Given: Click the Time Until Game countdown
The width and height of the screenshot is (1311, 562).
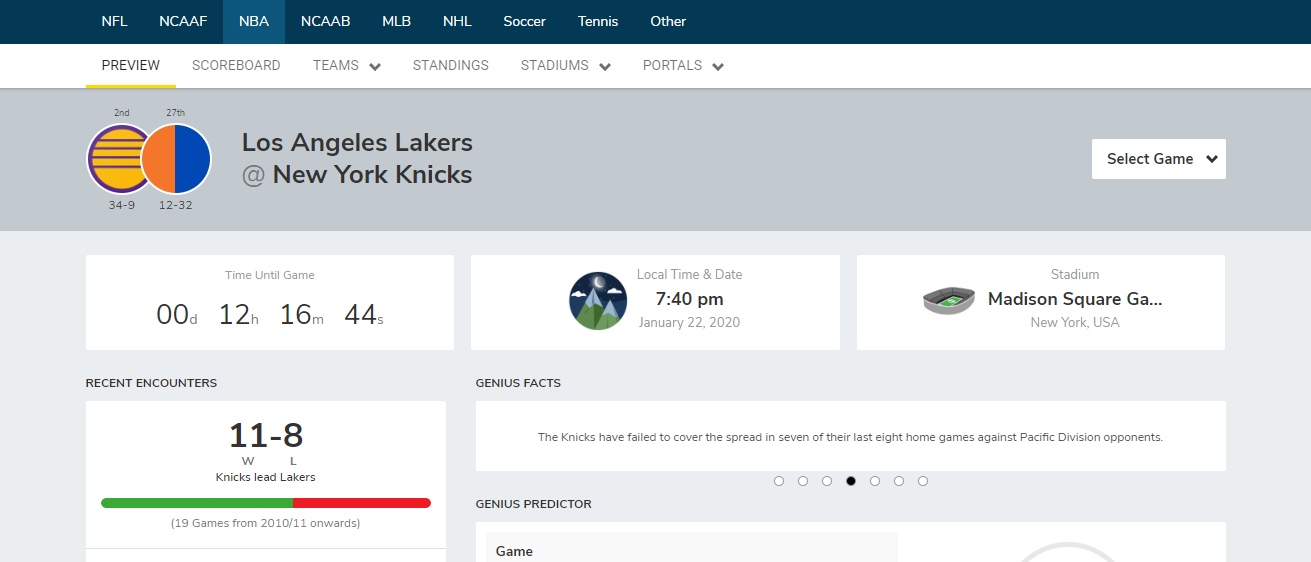Looking at the screenshot, I should (x=270, y=315).
